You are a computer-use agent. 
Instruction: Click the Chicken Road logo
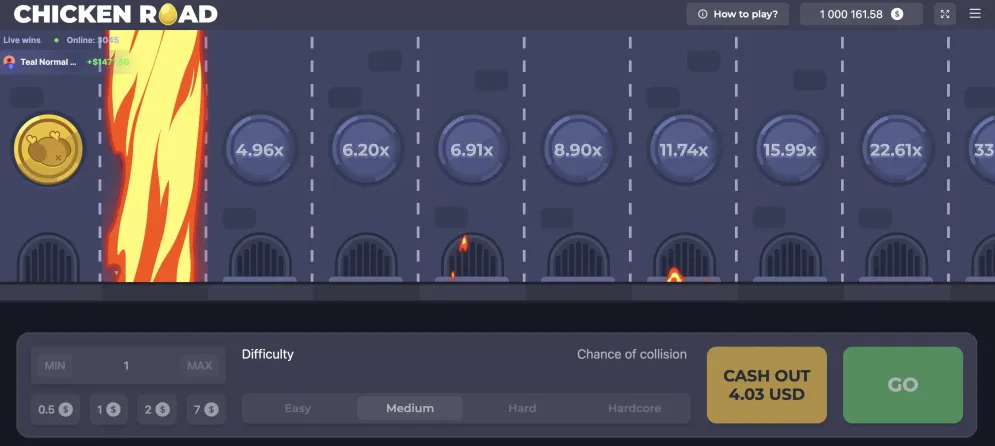tap(115, 14)
